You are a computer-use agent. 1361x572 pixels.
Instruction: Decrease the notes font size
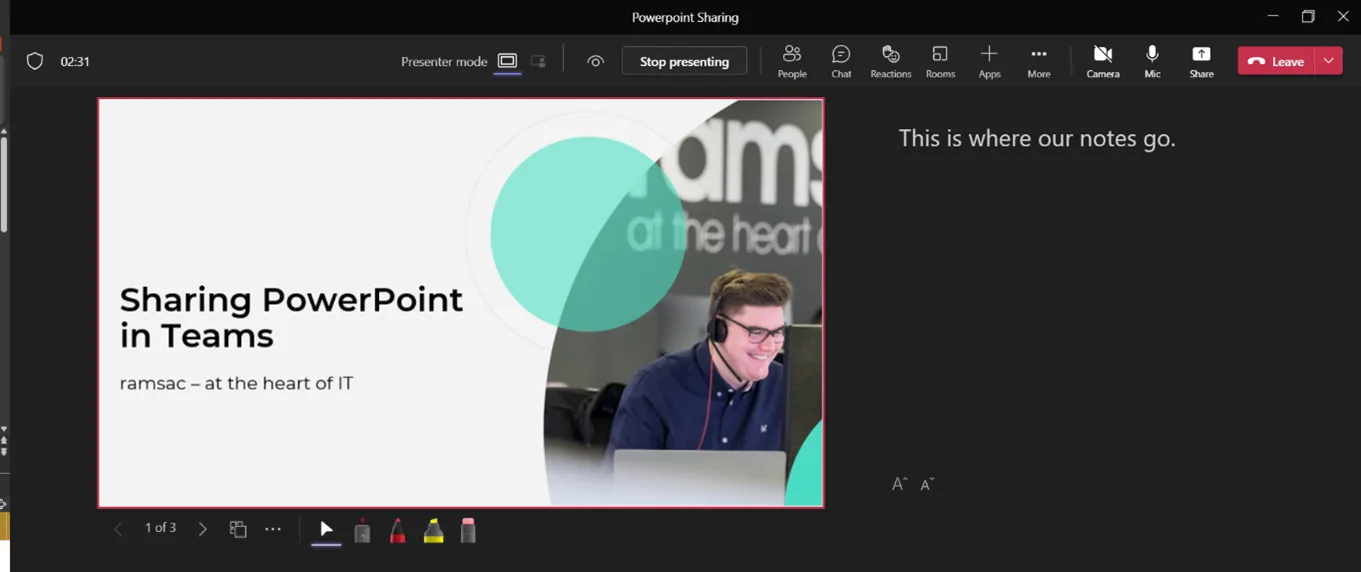927,484
